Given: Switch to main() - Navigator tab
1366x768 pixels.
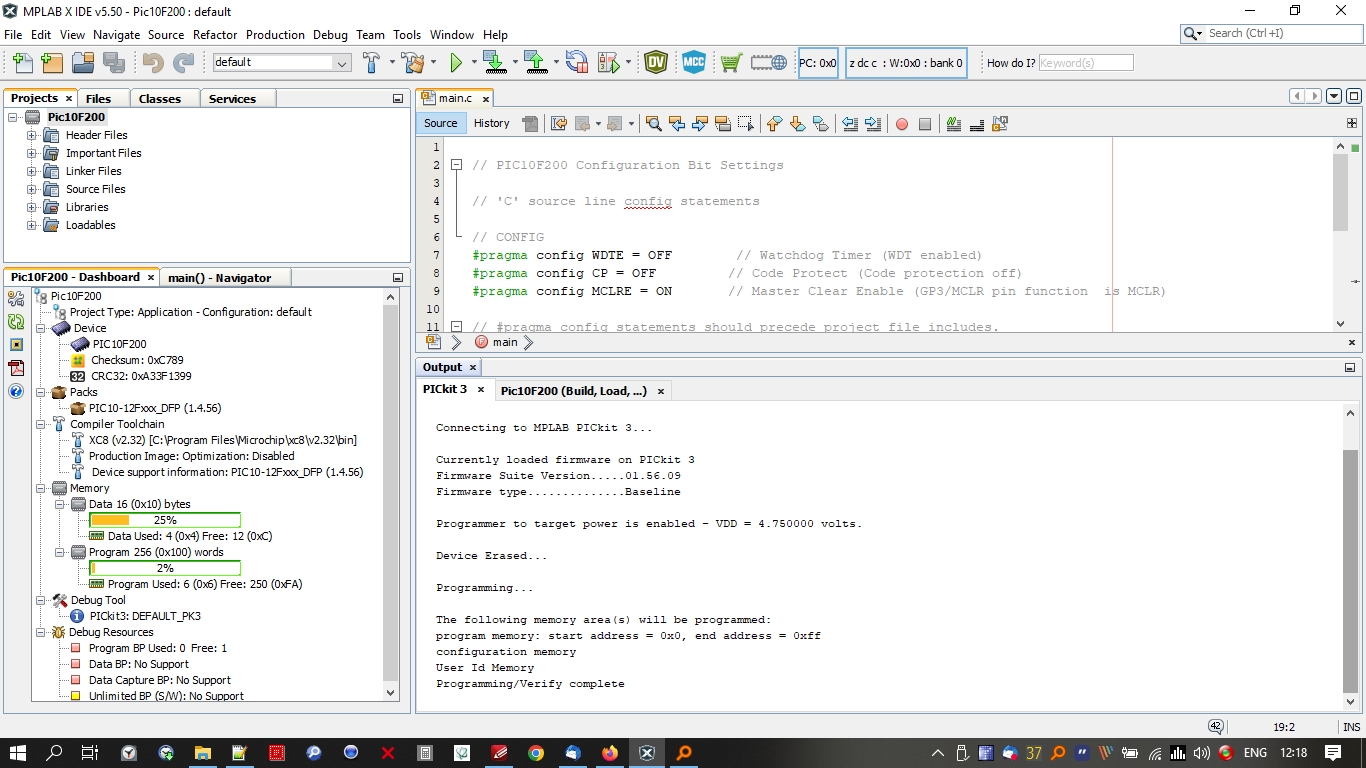Looking at the screenshot, I should coord(219,277).
